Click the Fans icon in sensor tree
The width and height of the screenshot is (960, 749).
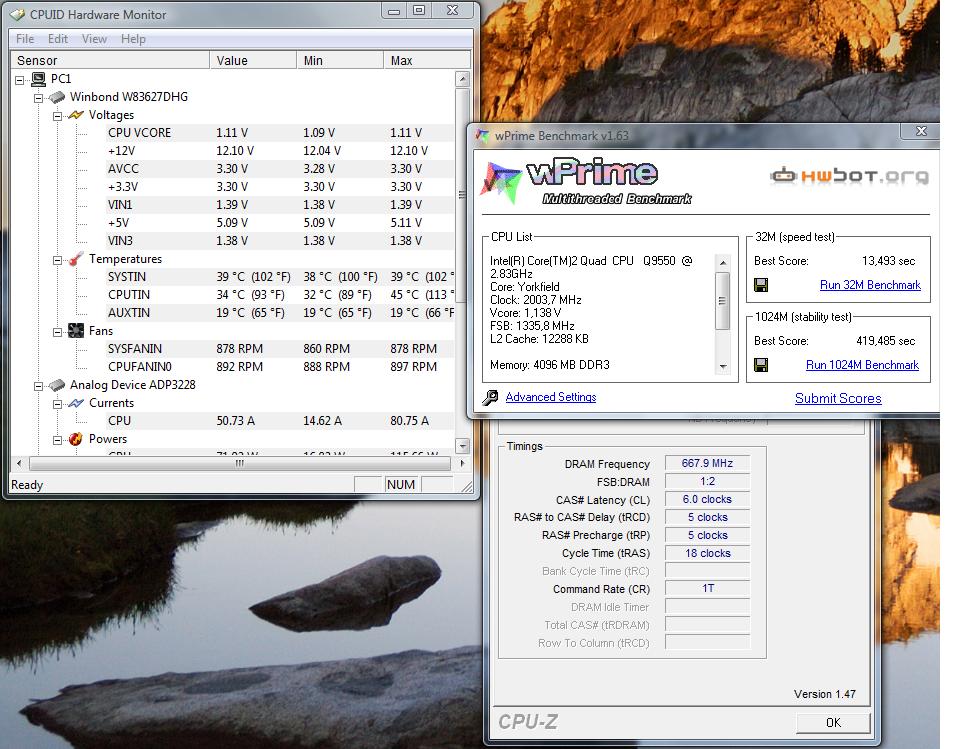click(x=75, y=331)
